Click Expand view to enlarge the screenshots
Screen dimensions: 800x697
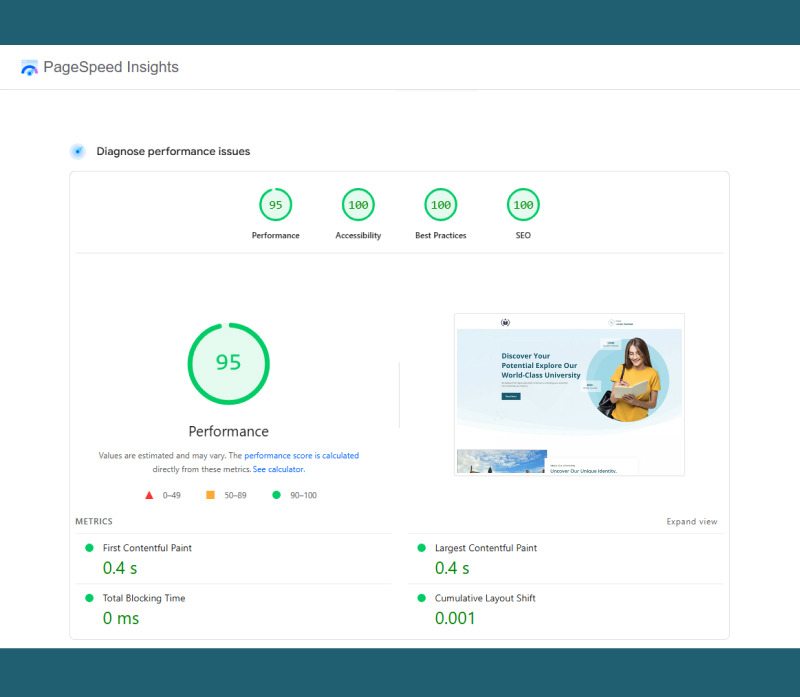point(692,521)
